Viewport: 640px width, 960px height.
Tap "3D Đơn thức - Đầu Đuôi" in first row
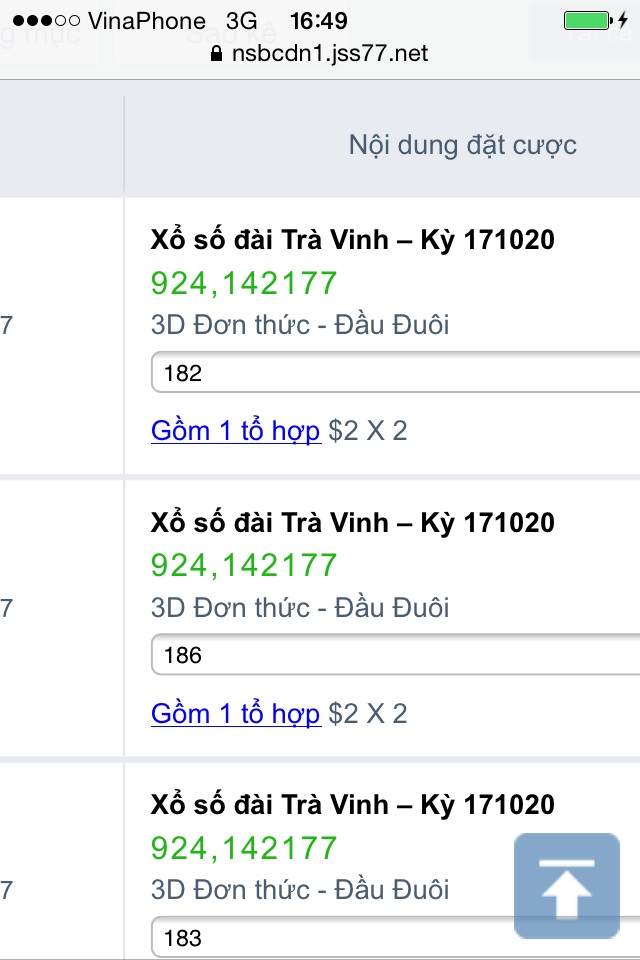click(x=300, y=325)
